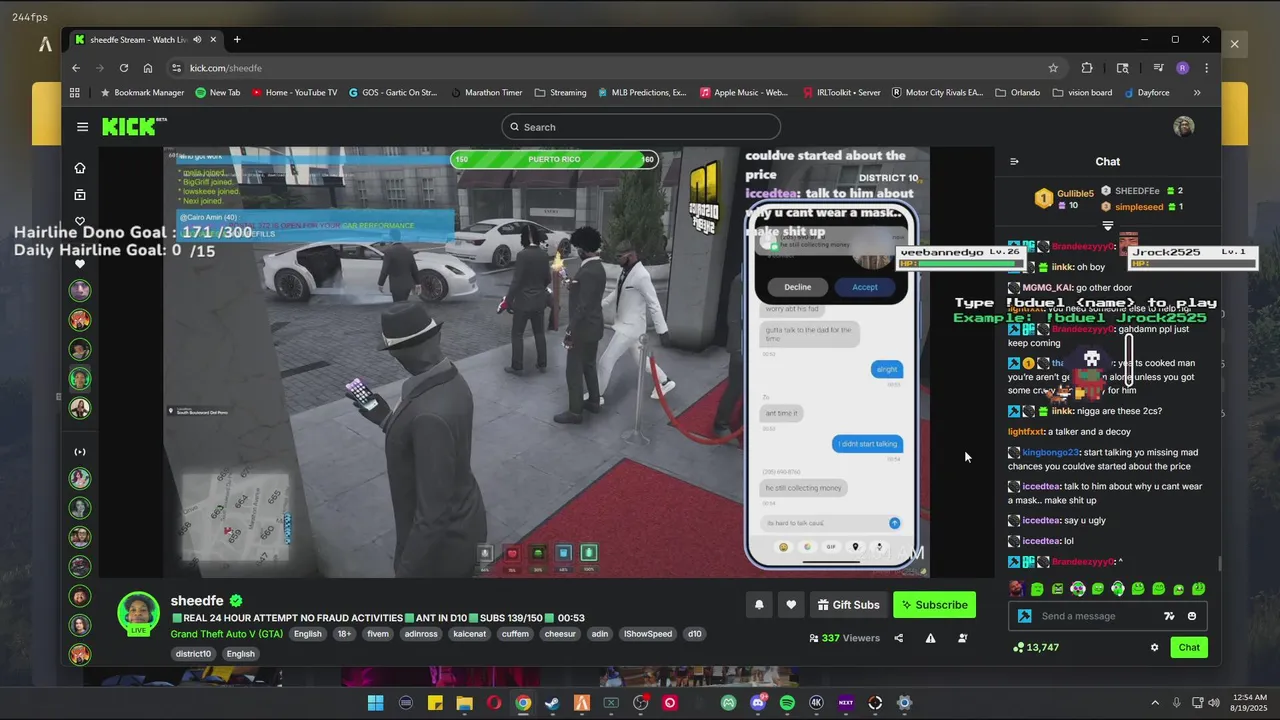Mute the sheedfe Stream tab audio
Viewport: 1280px width, 720px height.
coord(197,40)
